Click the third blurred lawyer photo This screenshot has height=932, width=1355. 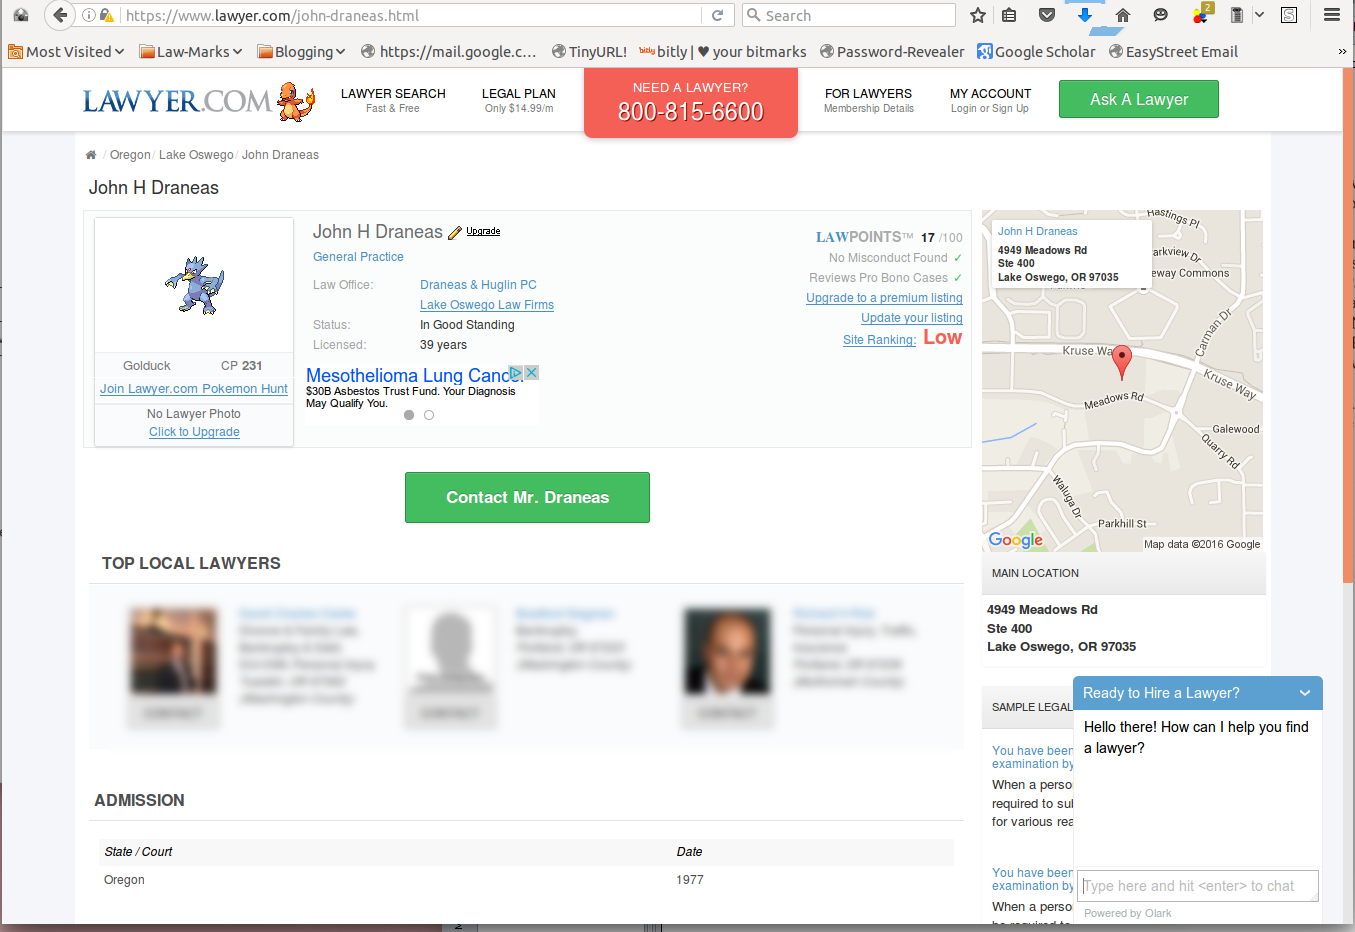tap(727, 650)
